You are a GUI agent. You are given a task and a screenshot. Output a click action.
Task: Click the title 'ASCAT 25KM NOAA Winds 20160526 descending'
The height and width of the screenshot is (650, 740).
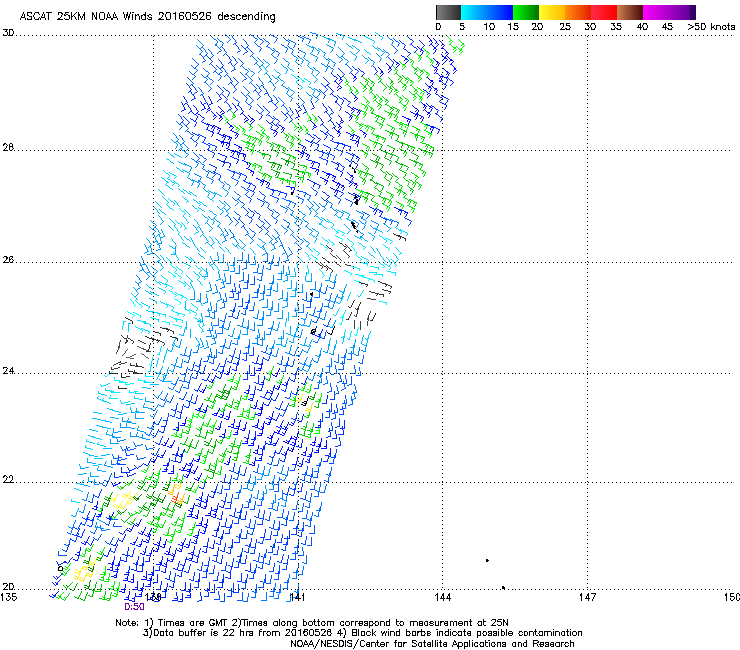coord(147,17)
